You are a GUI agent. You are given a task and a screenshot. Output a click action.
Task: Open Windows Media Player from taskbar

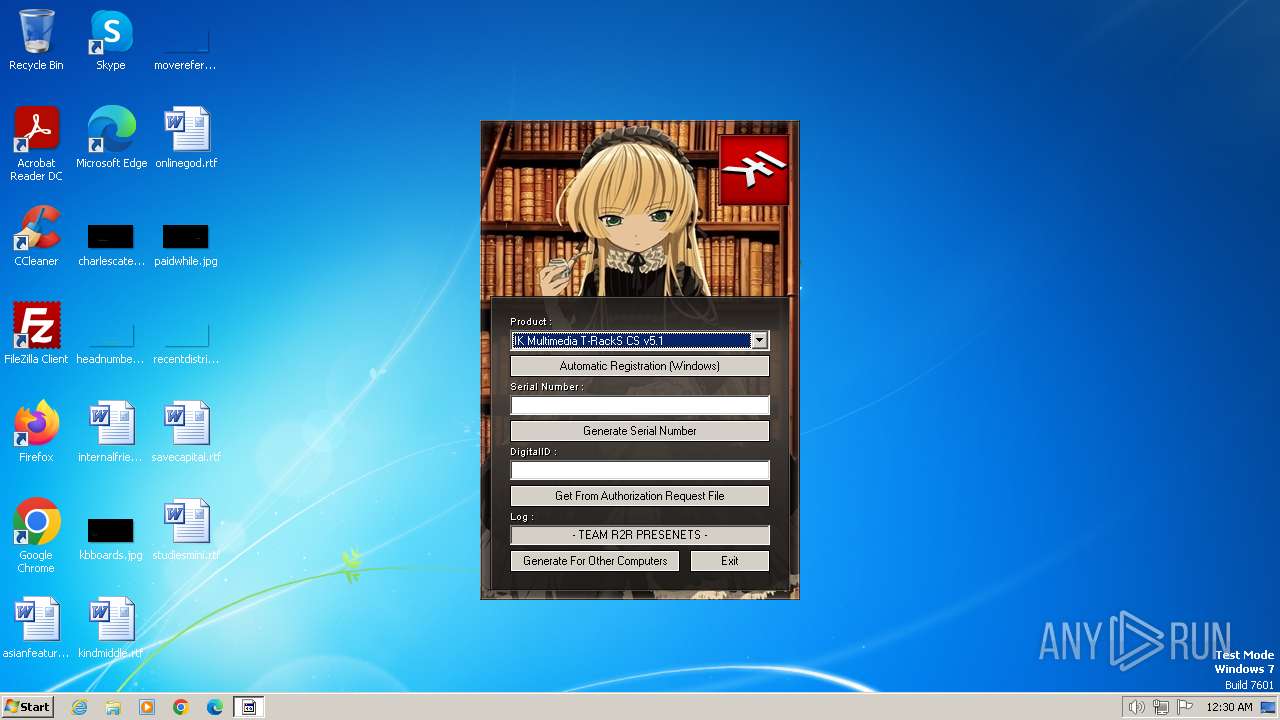click(147, 707)
